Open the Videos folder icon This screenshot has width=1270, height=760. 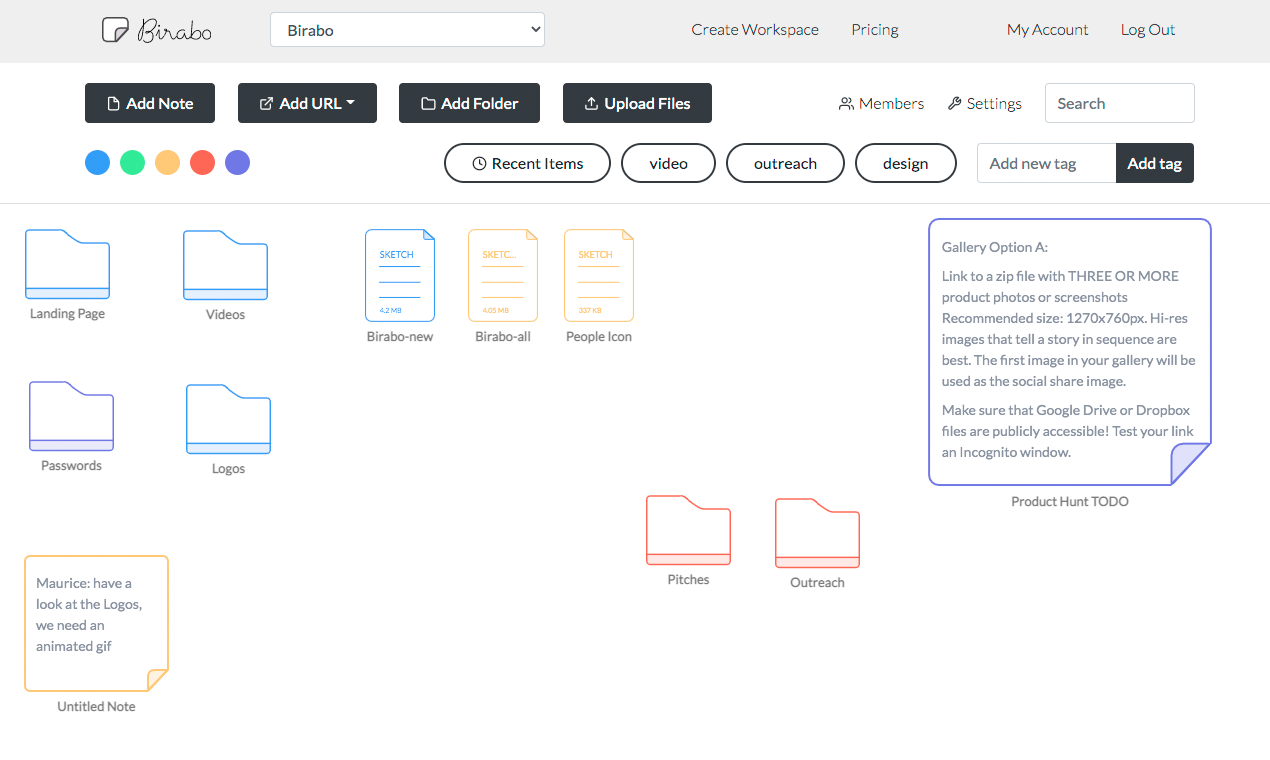[x=225, y=265]
